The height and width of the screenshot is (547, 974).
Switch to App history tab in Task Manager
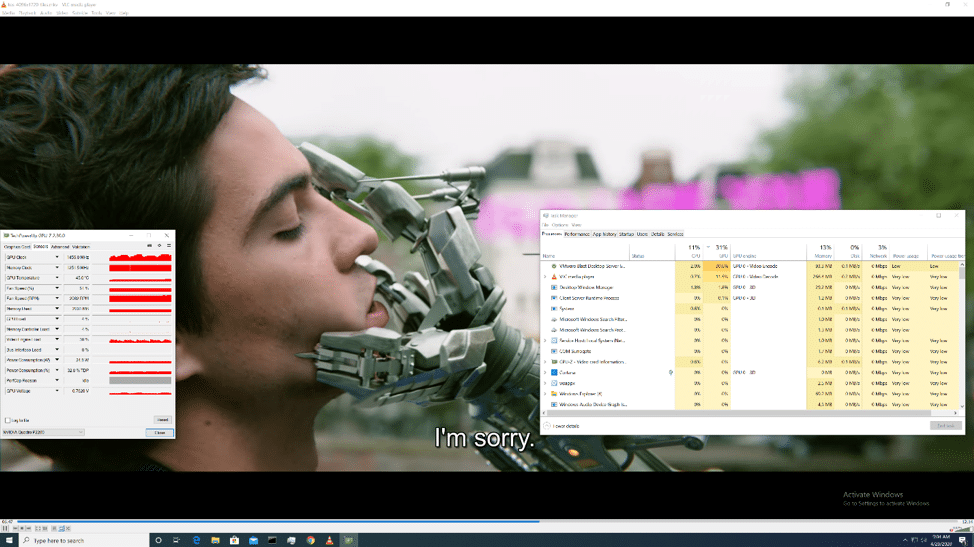(x=604, y=234)
